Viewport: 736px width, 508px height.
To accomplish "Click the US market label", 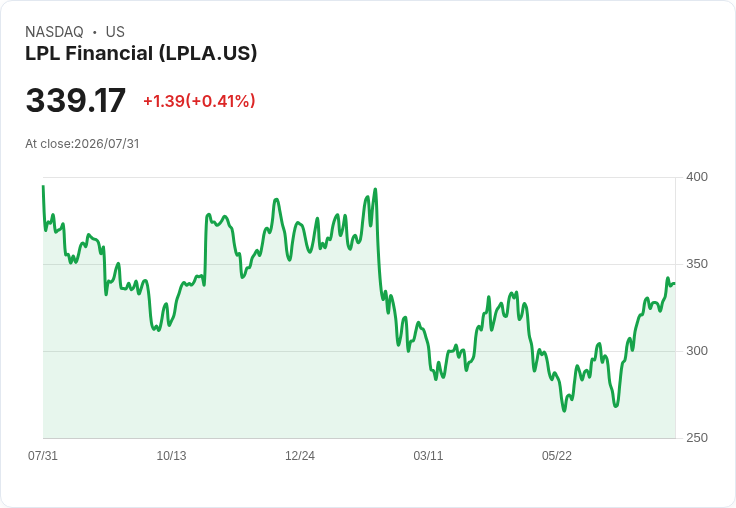I will (x=115, y=31).
